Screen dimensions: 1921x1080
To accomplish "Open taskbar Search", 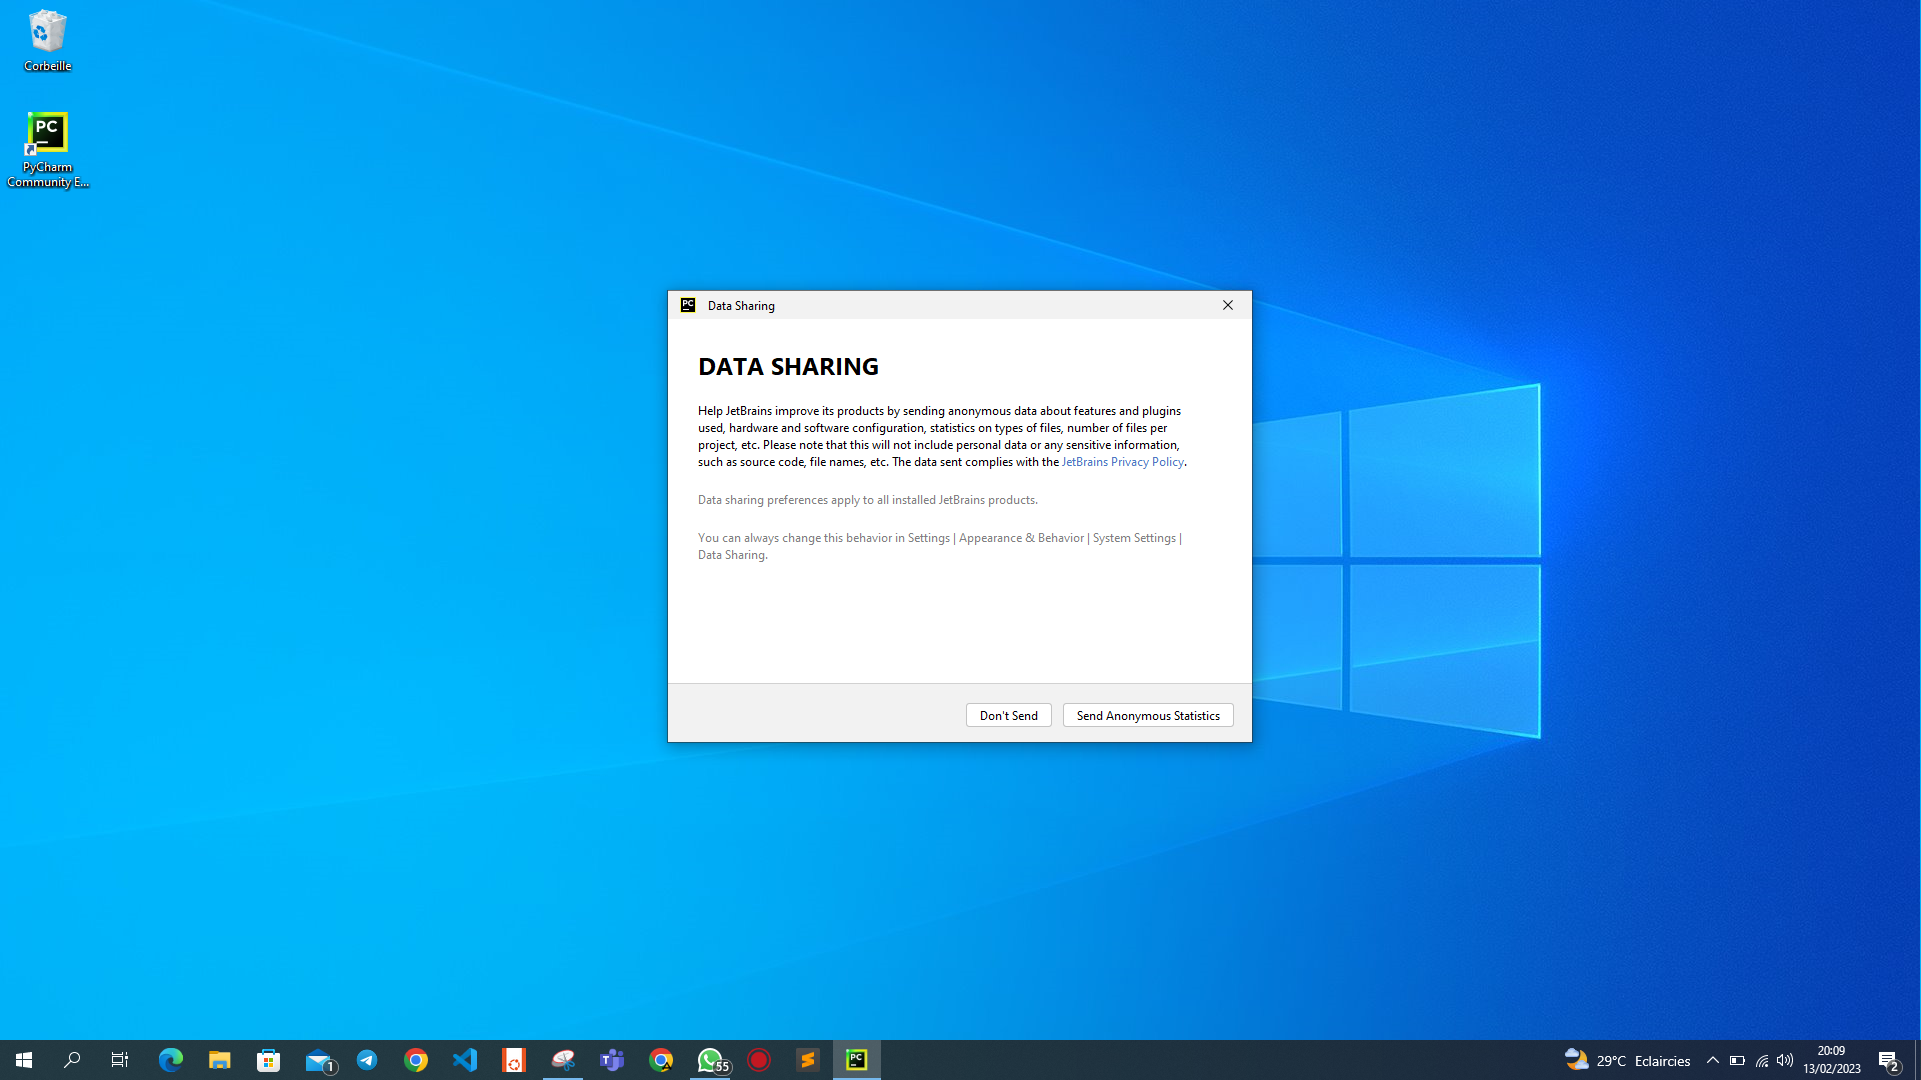I will (72, 1060).
